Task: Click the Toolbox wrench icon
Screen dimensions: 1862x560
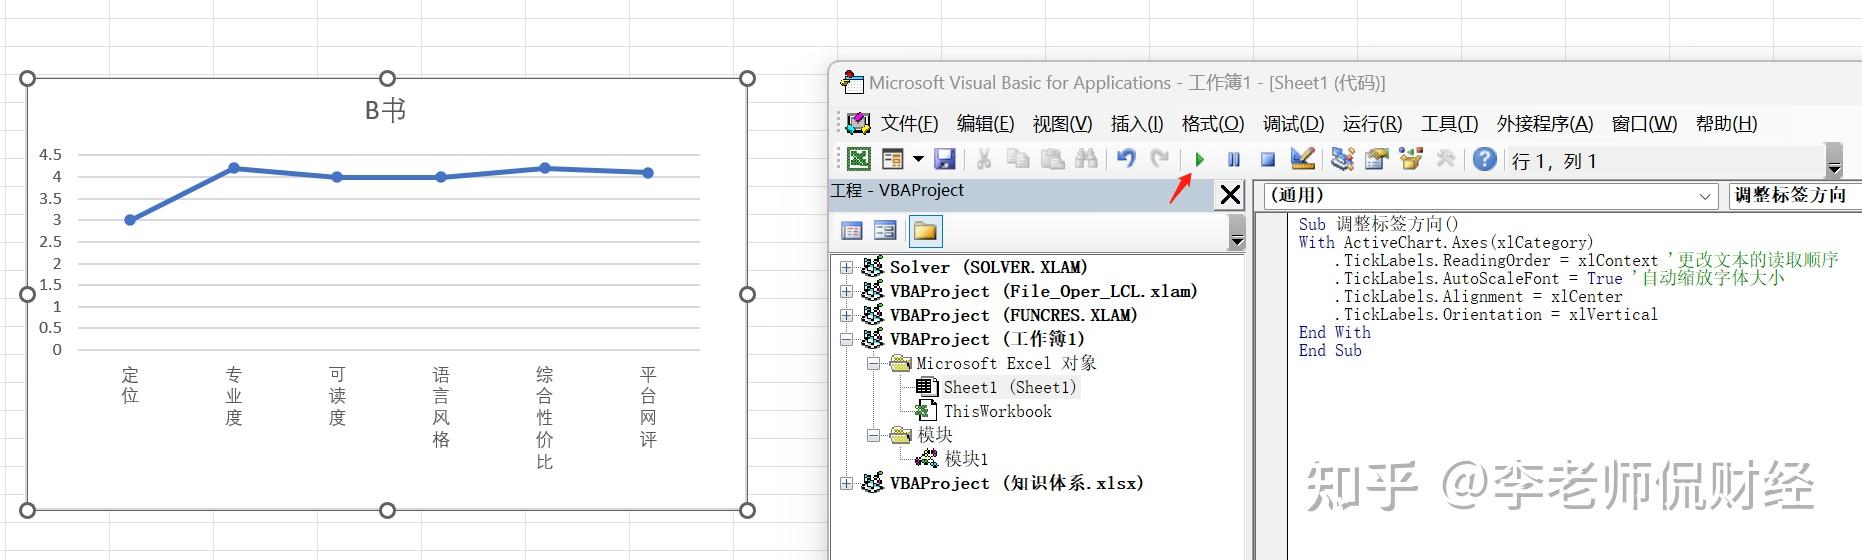Action: [1445, 159]
